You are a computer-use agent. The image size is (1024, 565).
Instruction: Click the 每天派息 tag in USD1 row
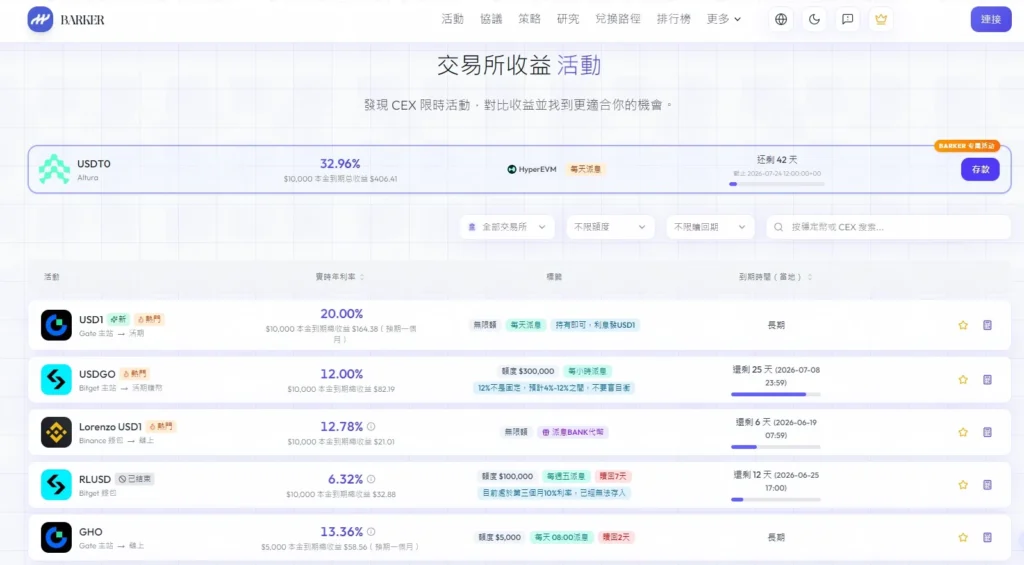click(x=526, y=325)
